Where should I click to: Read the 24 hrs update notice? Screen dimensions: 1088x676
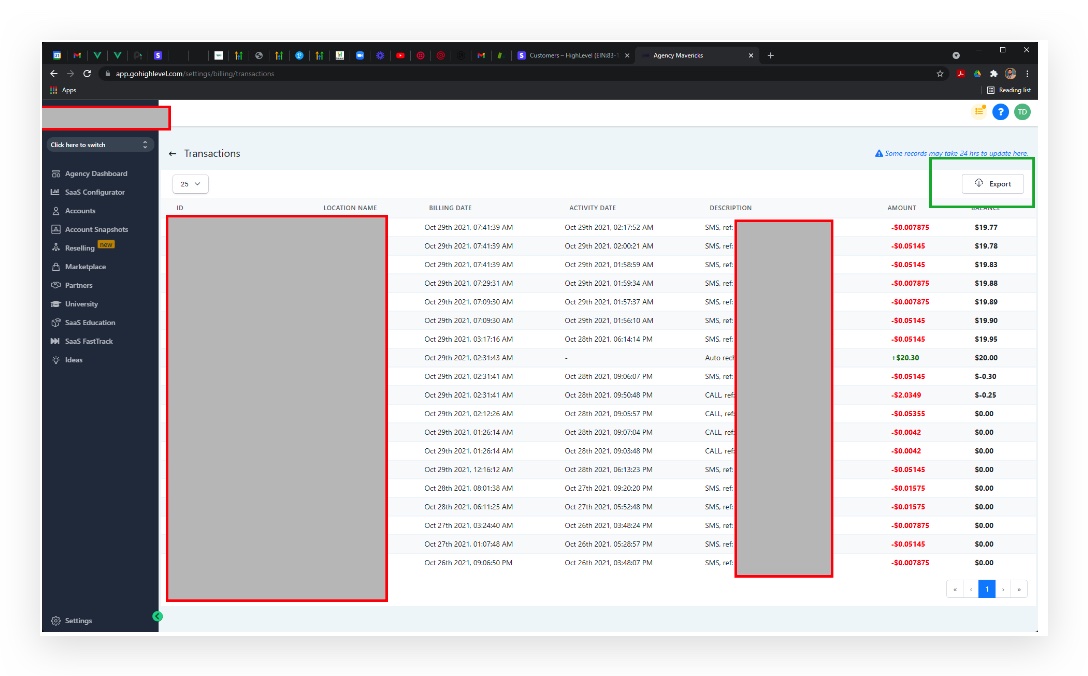[x=951, y=153]
